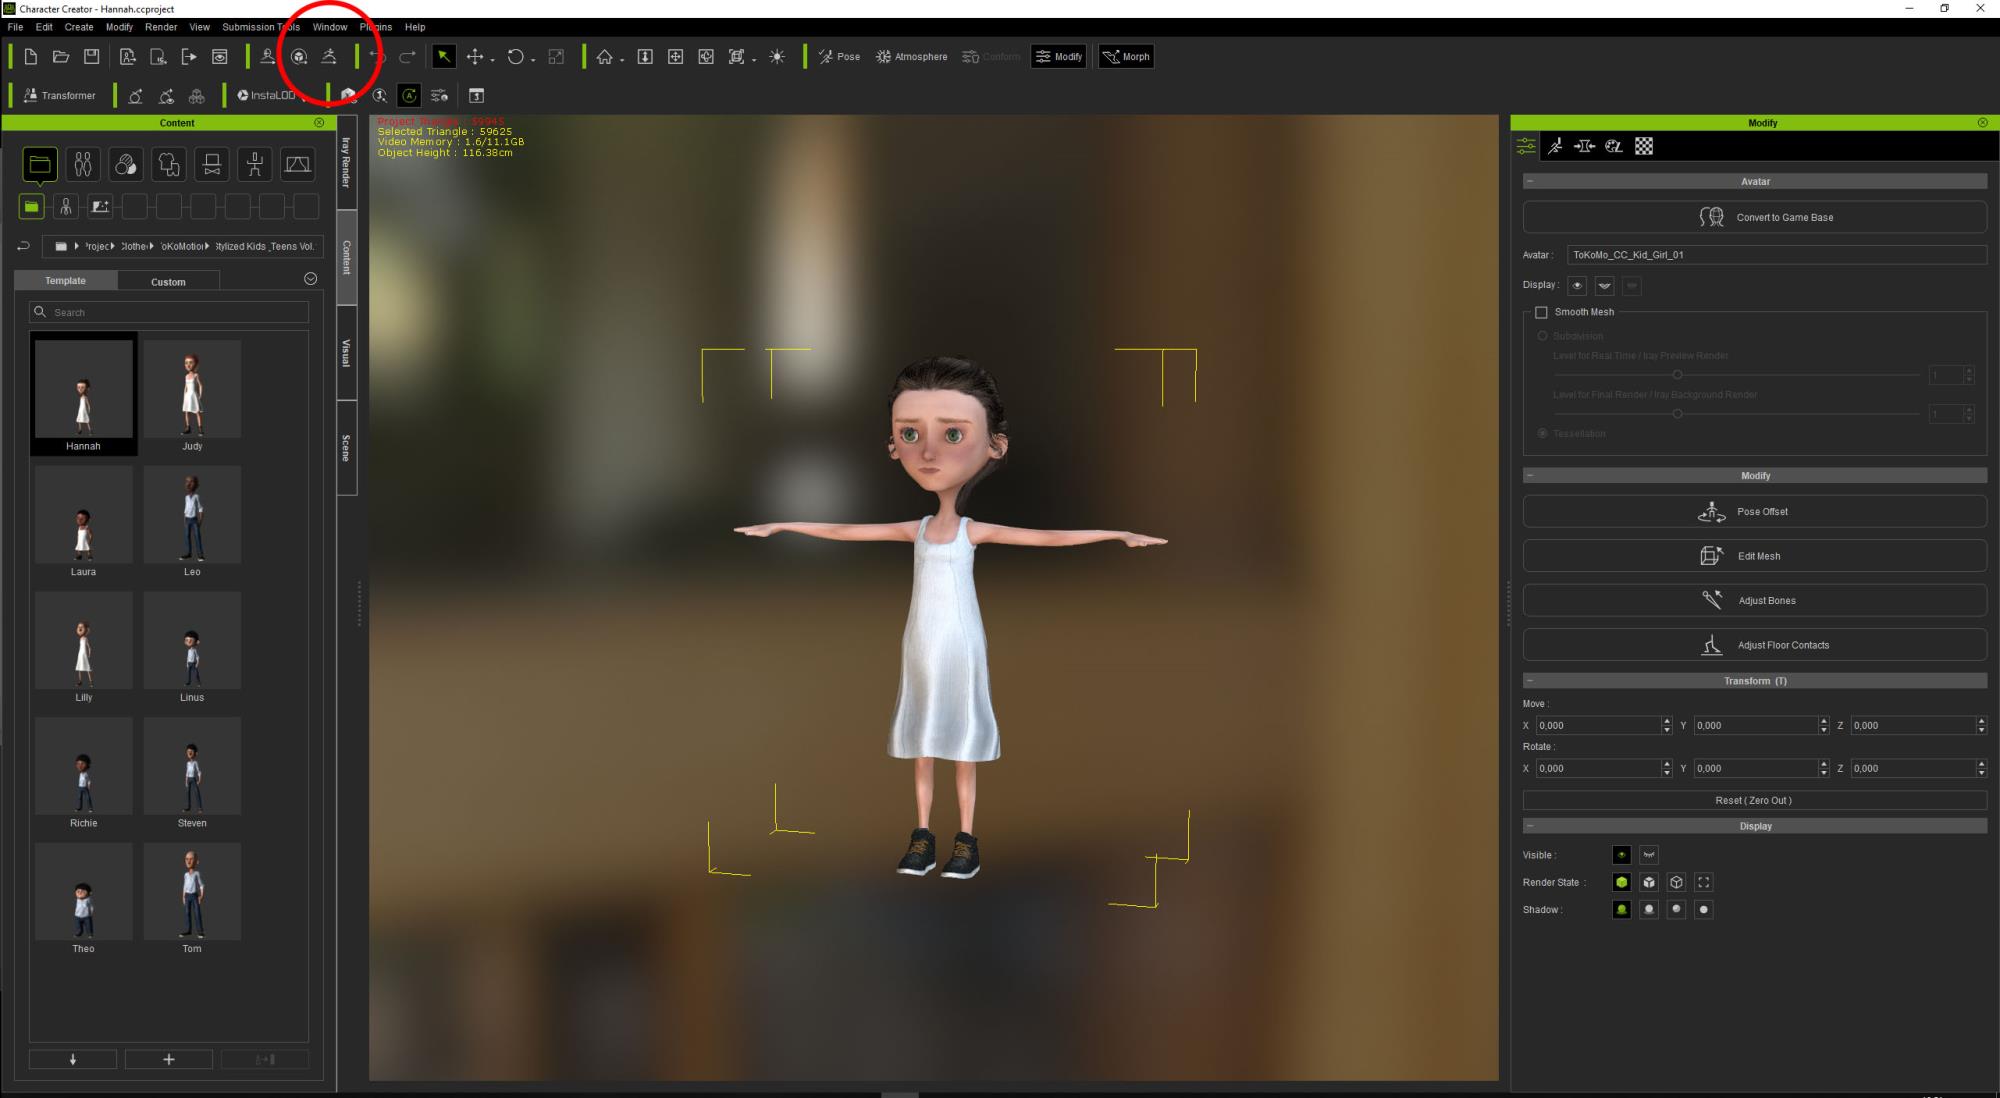Open the Visual side tab

click(x=346, y=353)
